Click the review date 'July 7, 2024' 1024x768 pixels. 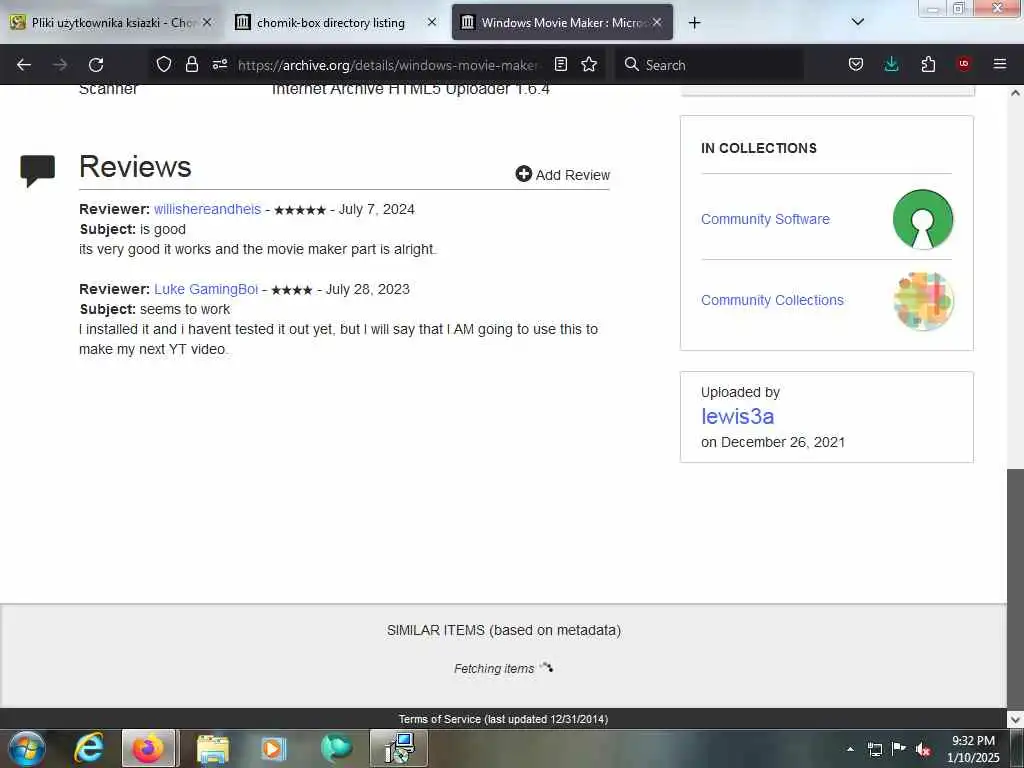tap(376, 209)
